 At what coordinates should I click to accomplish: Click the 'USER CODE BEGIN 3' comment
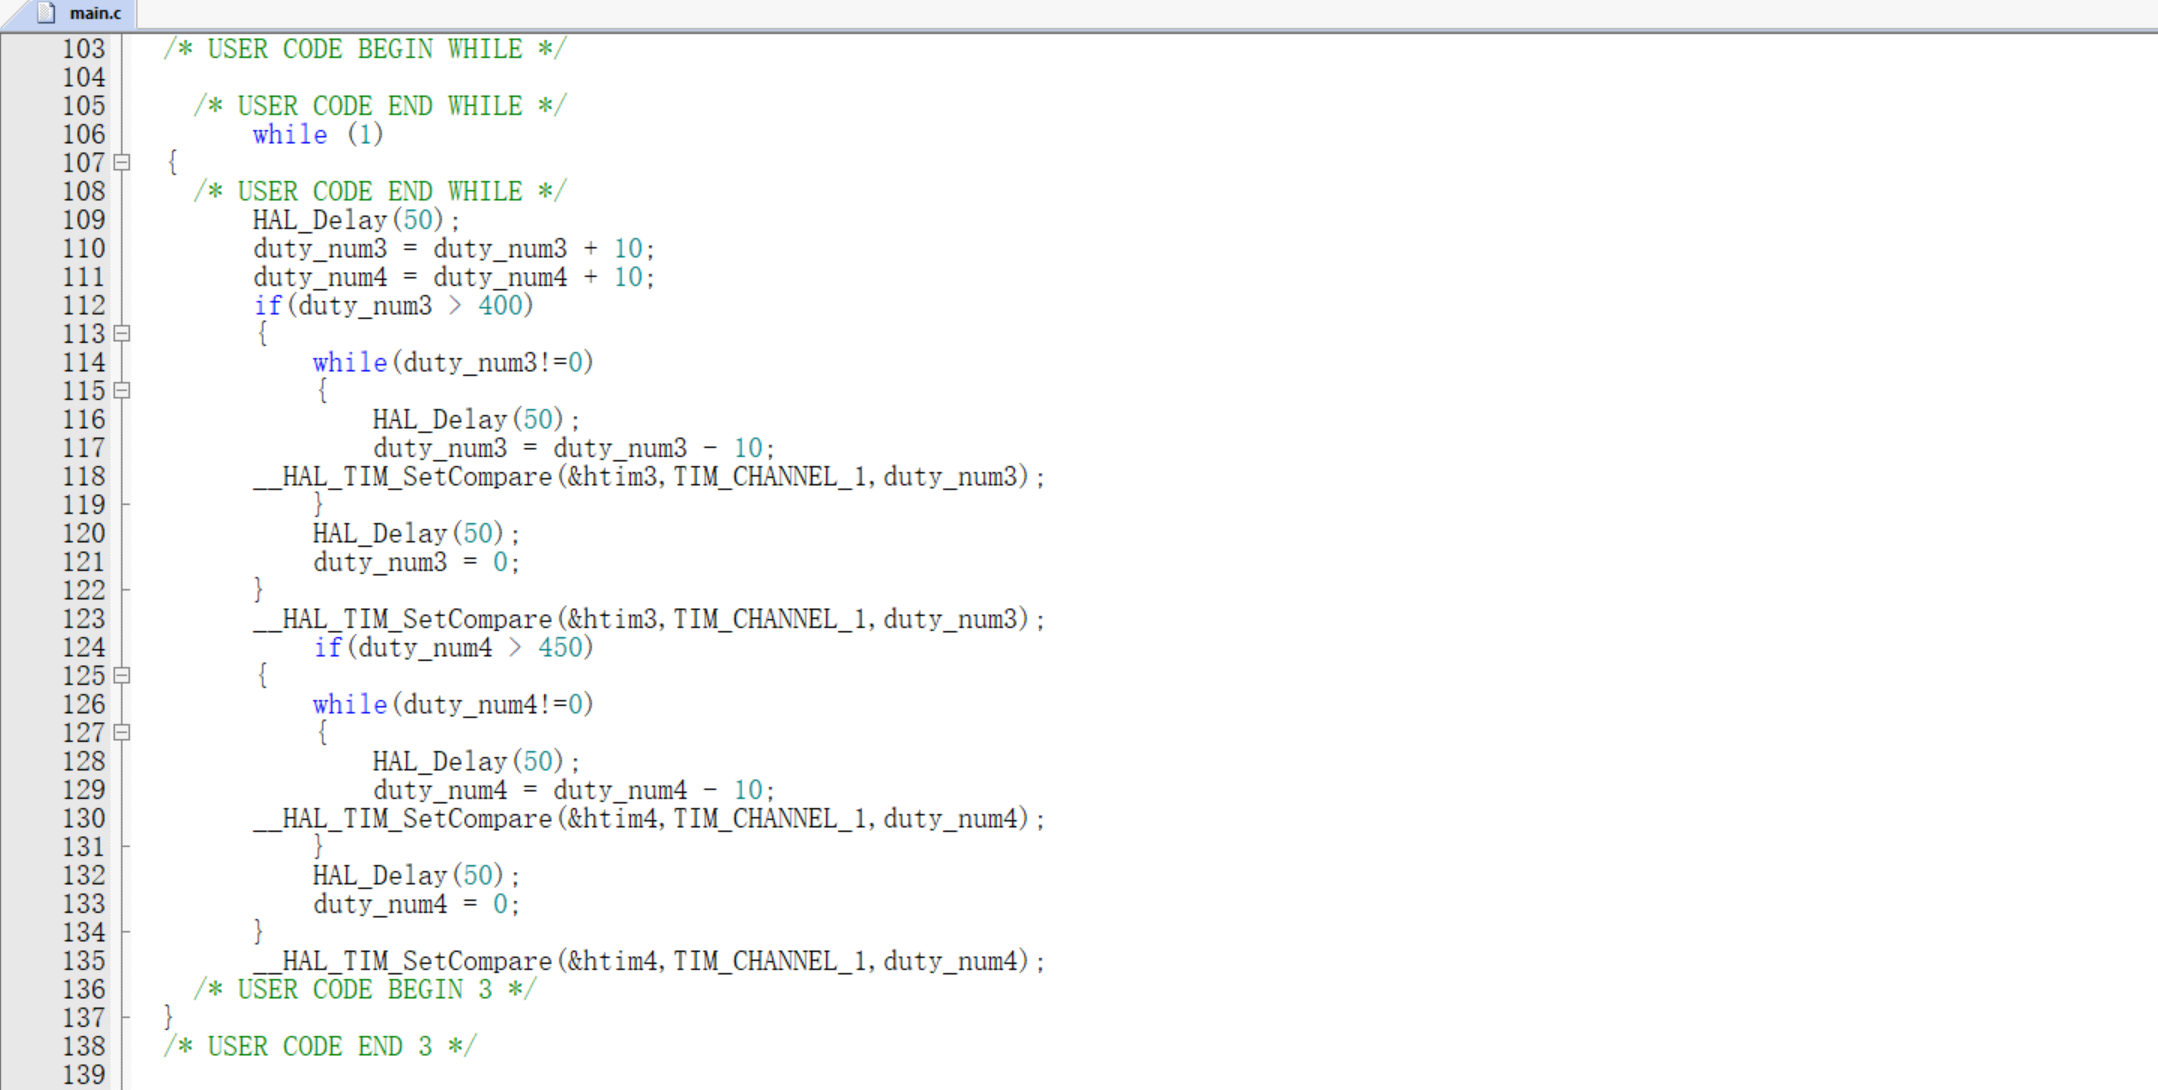pos(365,989)
